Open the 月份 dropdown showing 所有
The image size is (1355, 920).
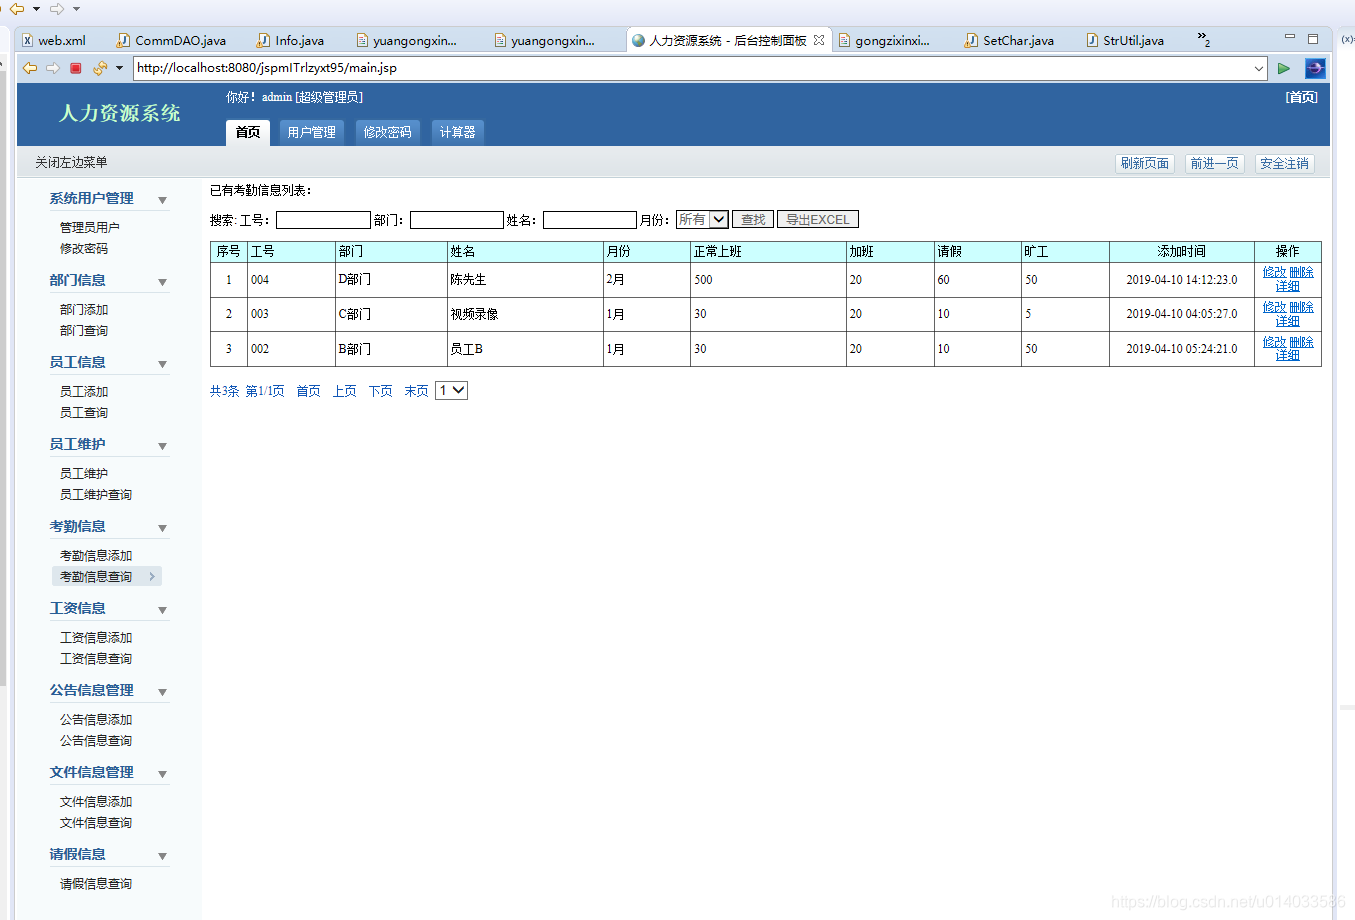[x=702, y=220]
